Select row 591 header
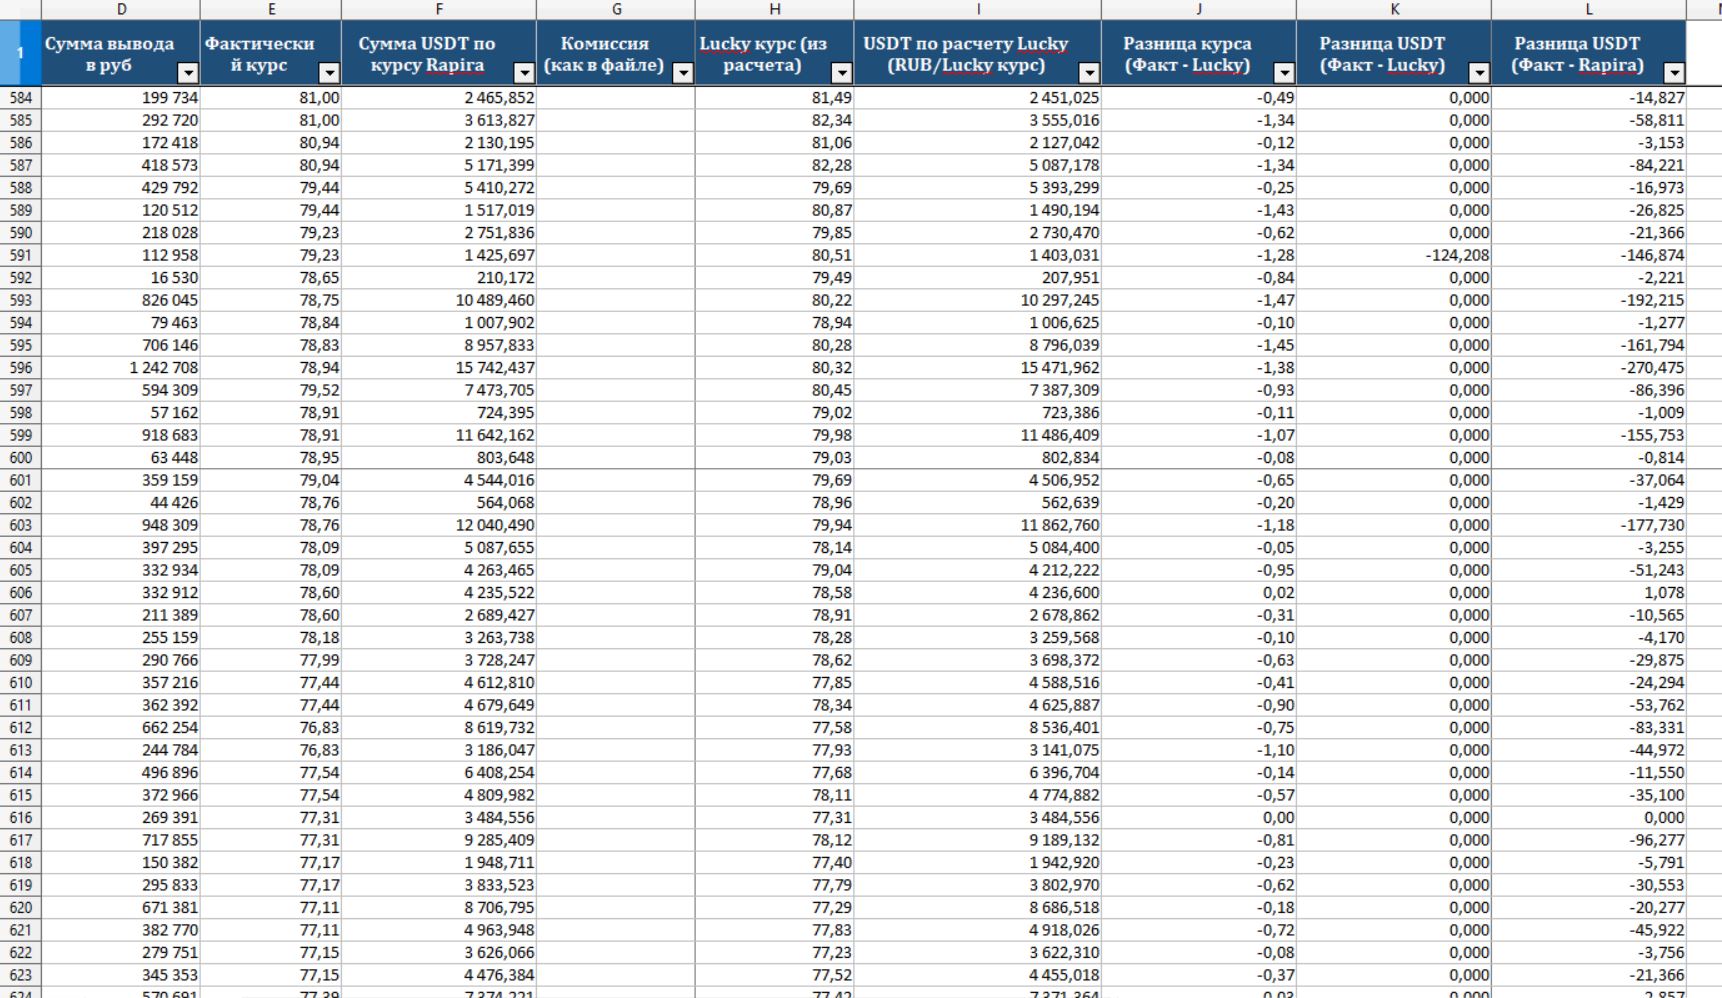This screenshot has width=1722, height=998. tap(20, 255)
